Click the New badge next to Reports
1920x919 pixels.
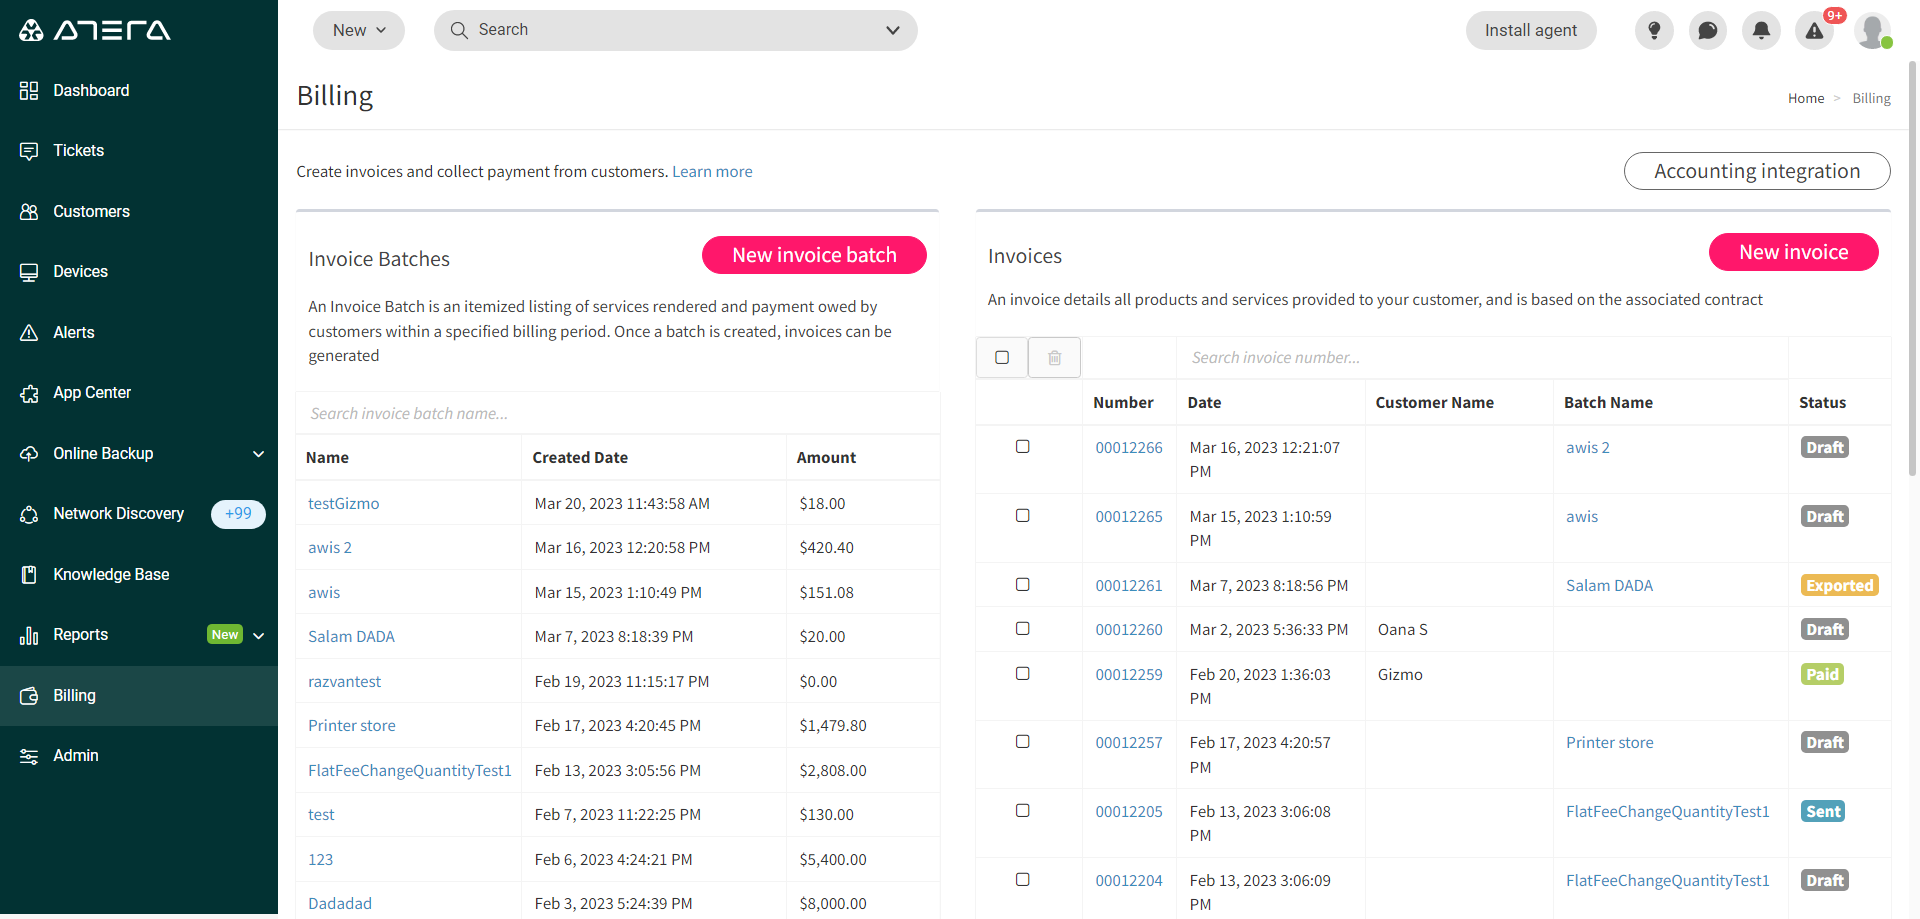click(225, 635)
